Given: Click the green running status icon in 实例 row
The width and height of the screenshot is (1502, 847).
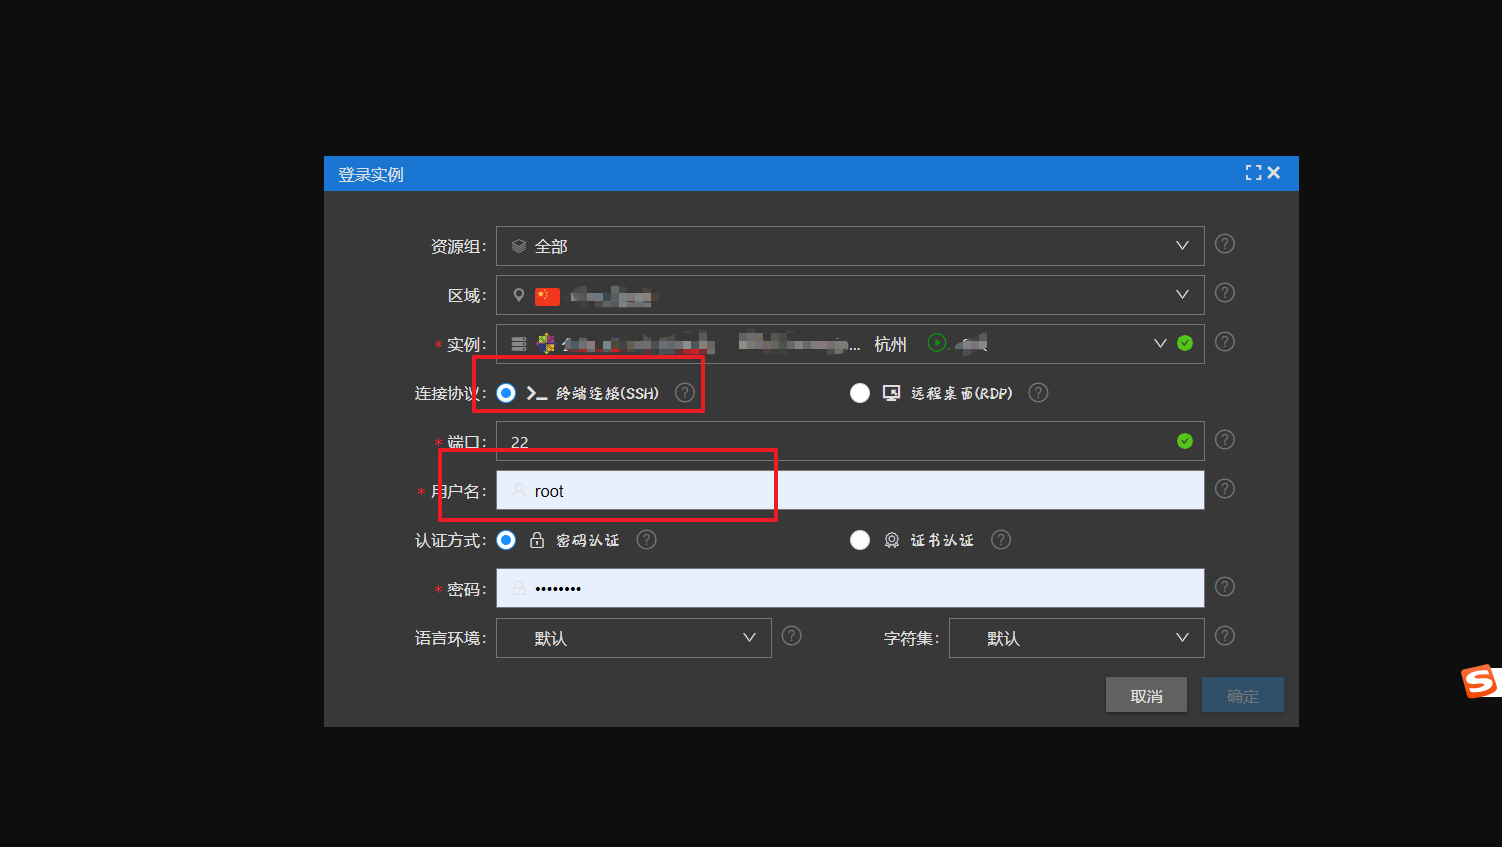Looking at the screenshot, I should pos(937,342).
